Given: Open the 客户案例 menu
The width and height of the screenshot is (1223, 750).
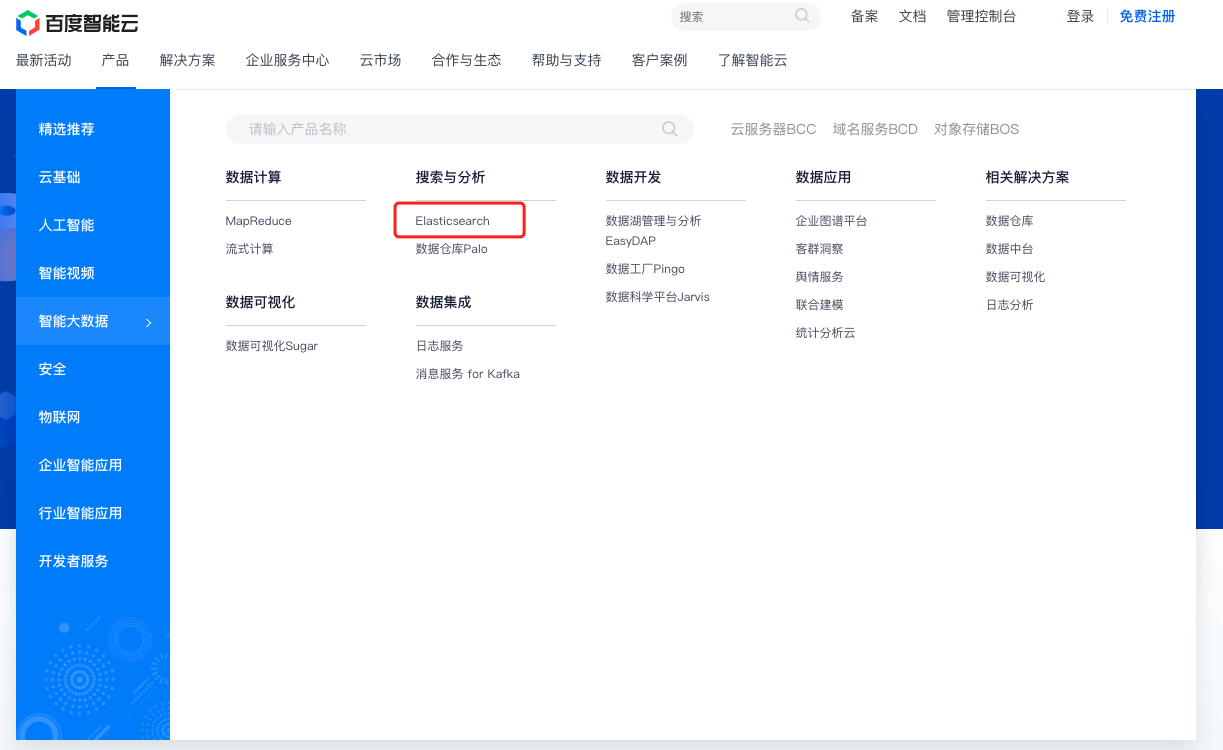Looking at the screenshot, I should point(659,60).
